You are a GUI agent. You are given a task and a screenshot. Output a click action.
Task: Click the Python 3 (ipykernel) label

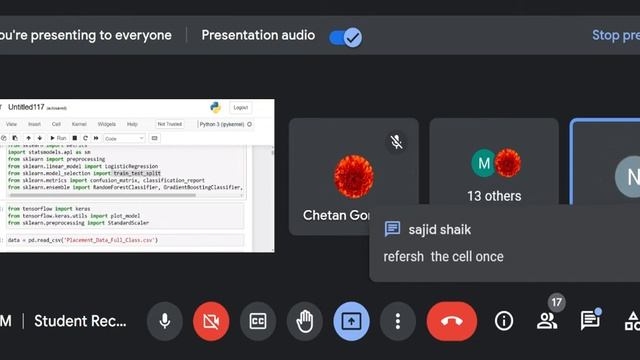pyautogui.click(x=222, y=124)
